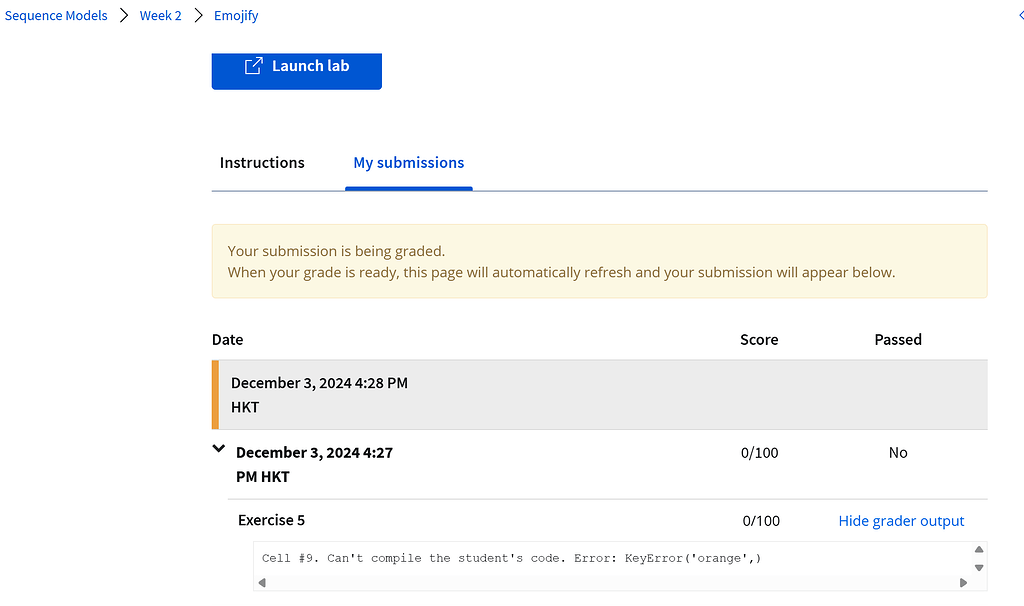The image size is (1024, 606).
Task: Click the chevron at the top-right edge
Action: [x=1019, y=16]
